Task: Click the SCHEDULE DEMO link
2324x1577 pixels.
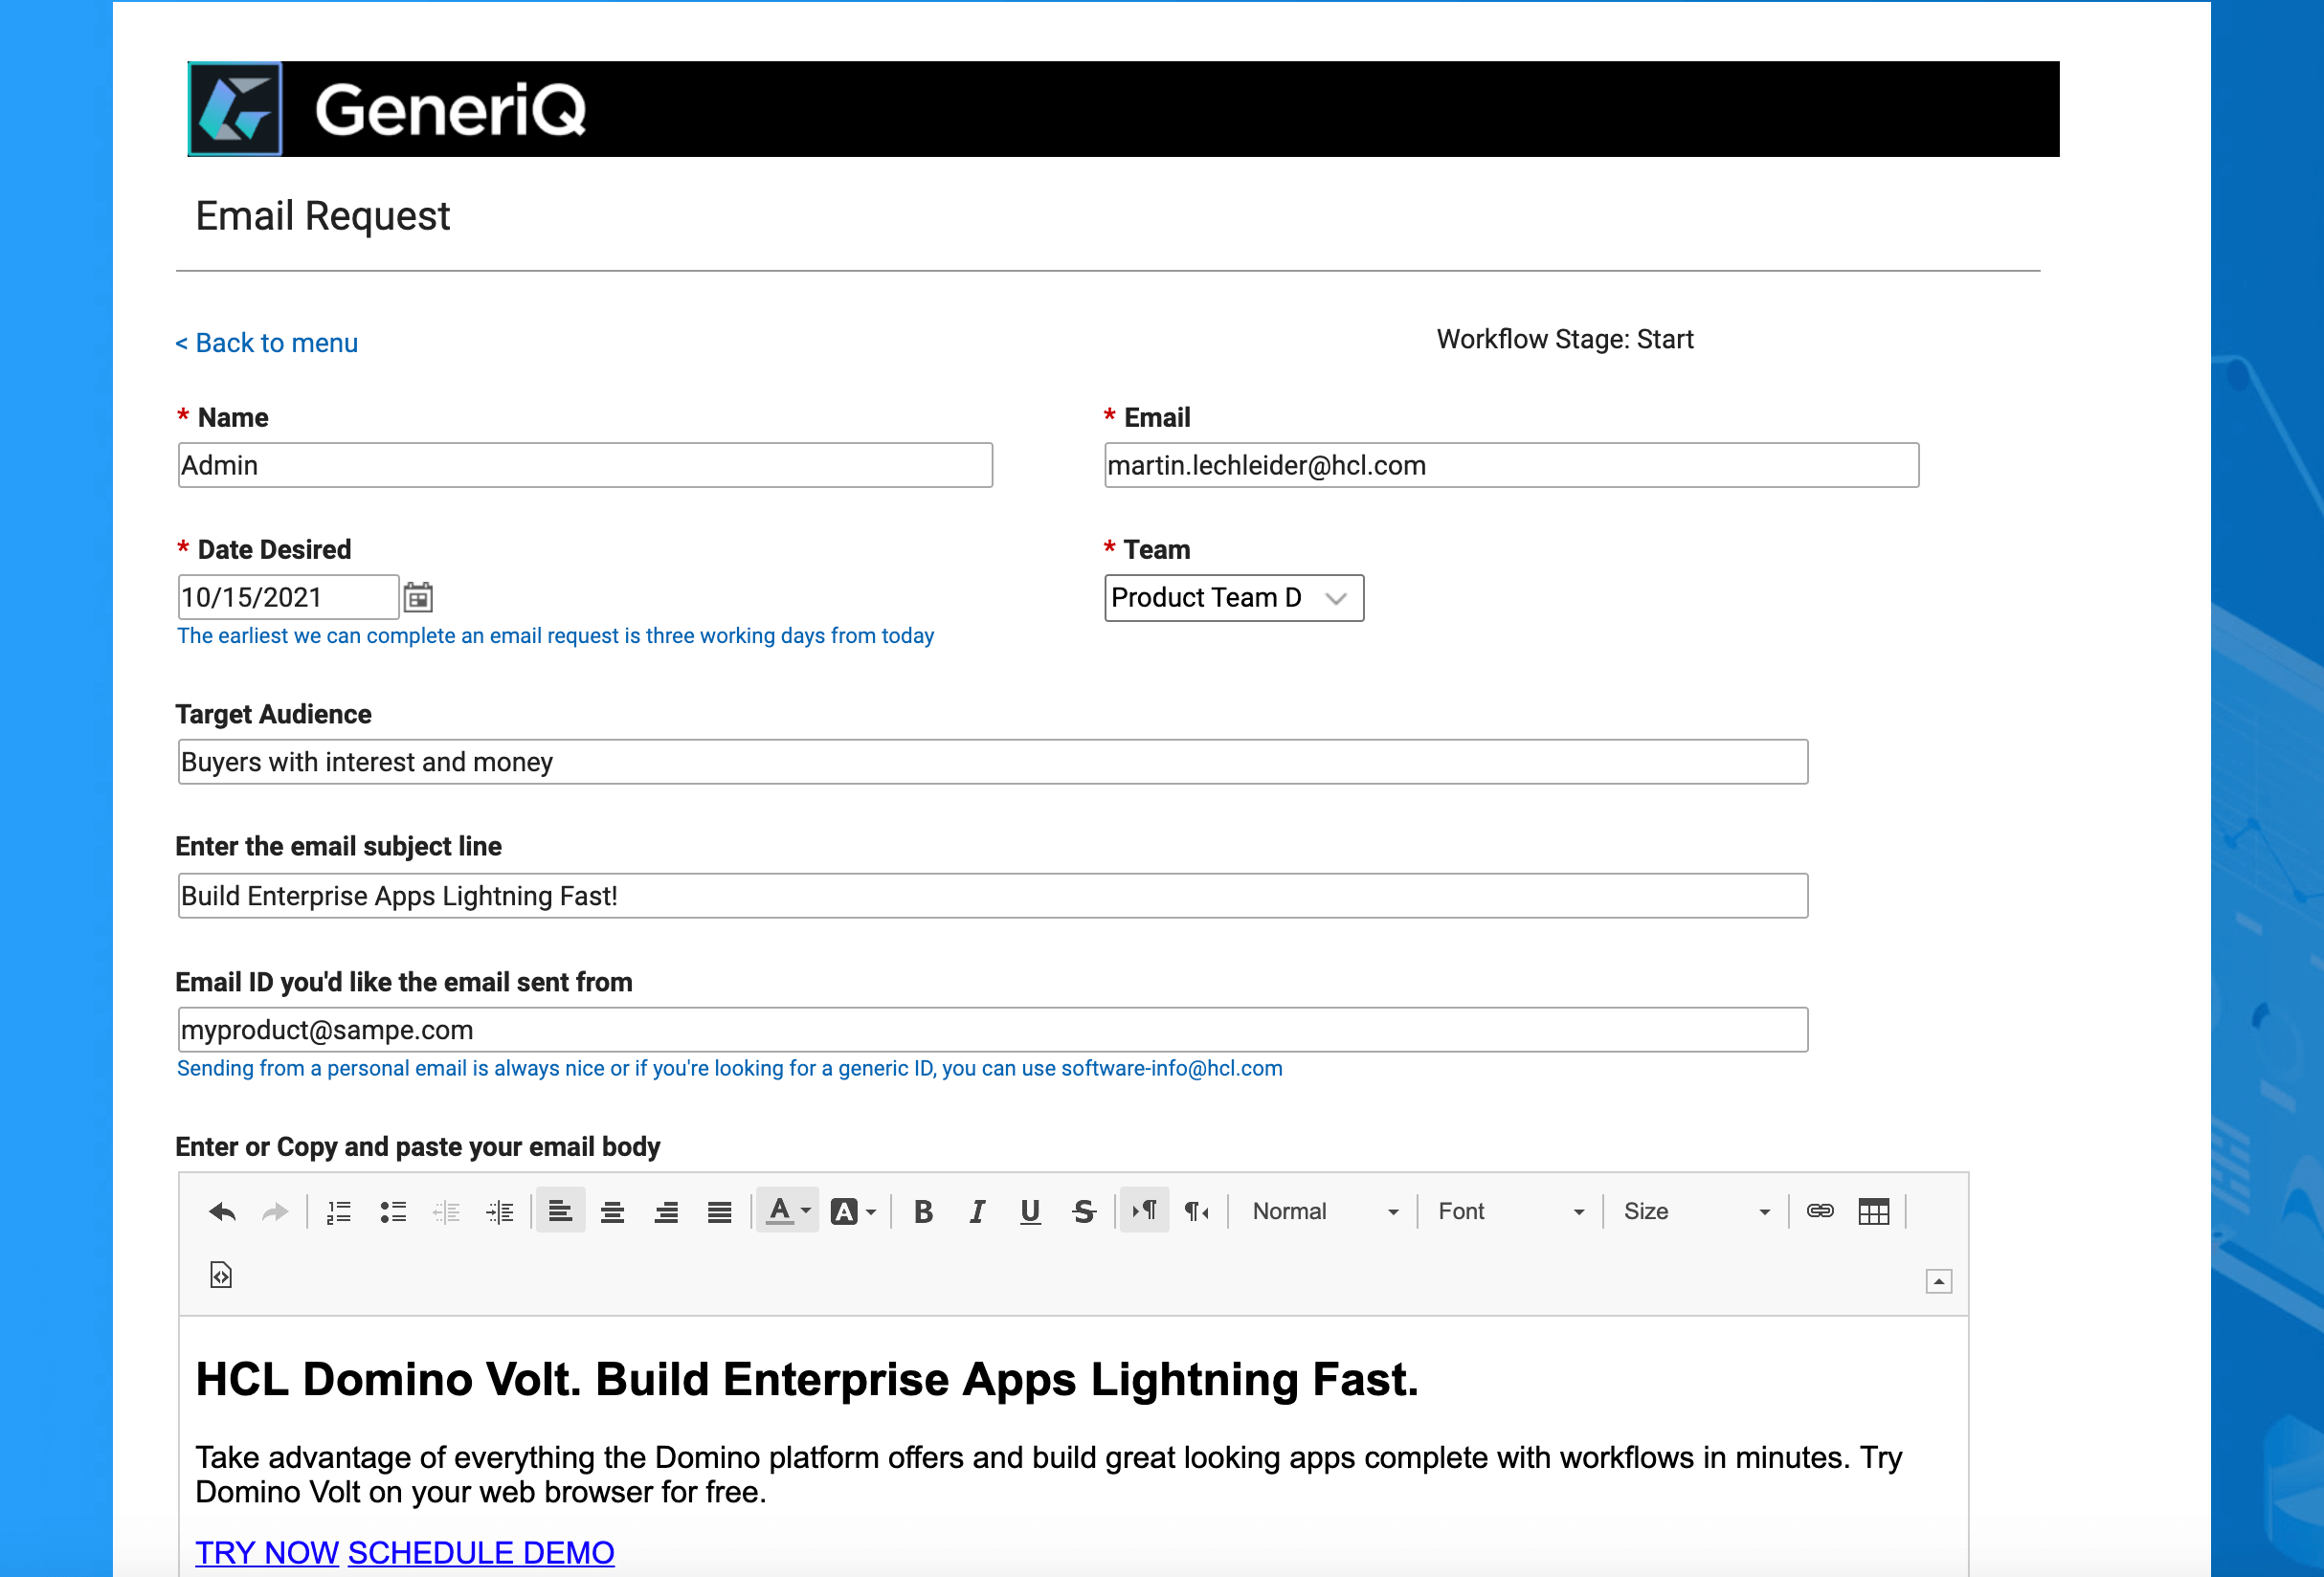Action: pyautogui.click(x=481, y=1553)
